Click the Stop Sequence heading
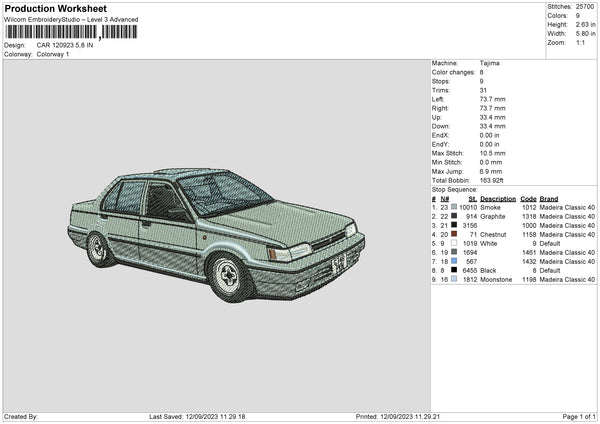The height and width of the screenshot is (424, 600). pos(455,189)
